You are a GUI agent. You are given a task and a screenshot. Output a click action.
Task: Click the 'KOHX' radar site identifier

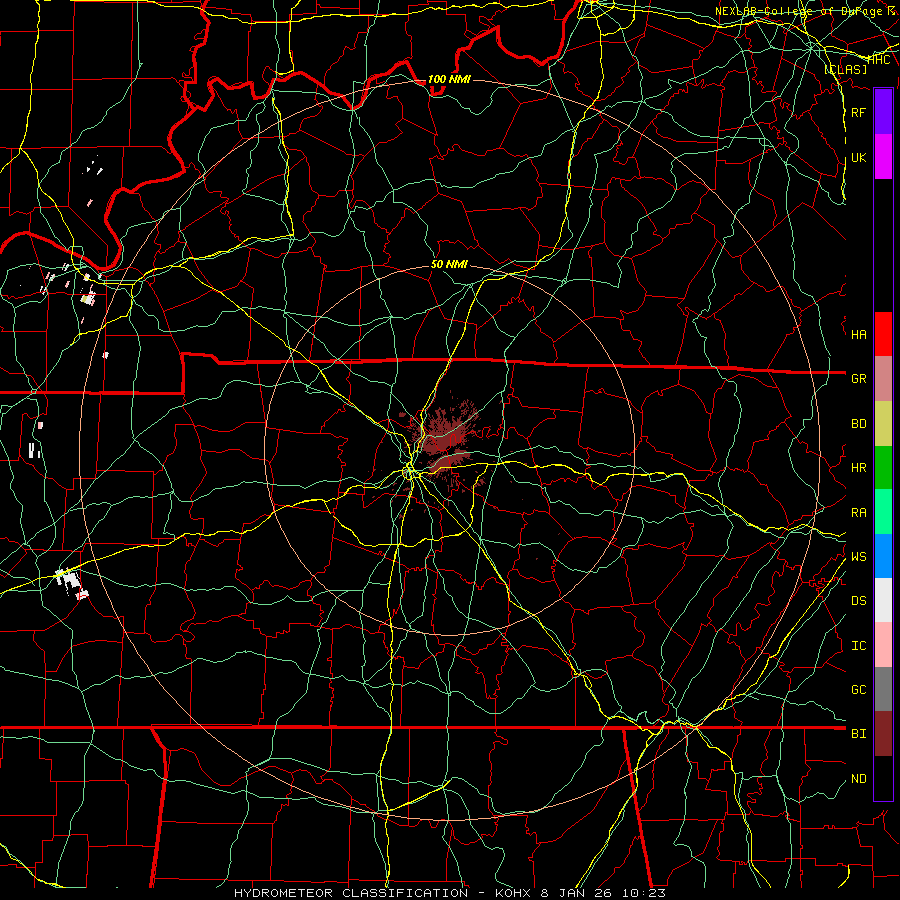[514, 893]
